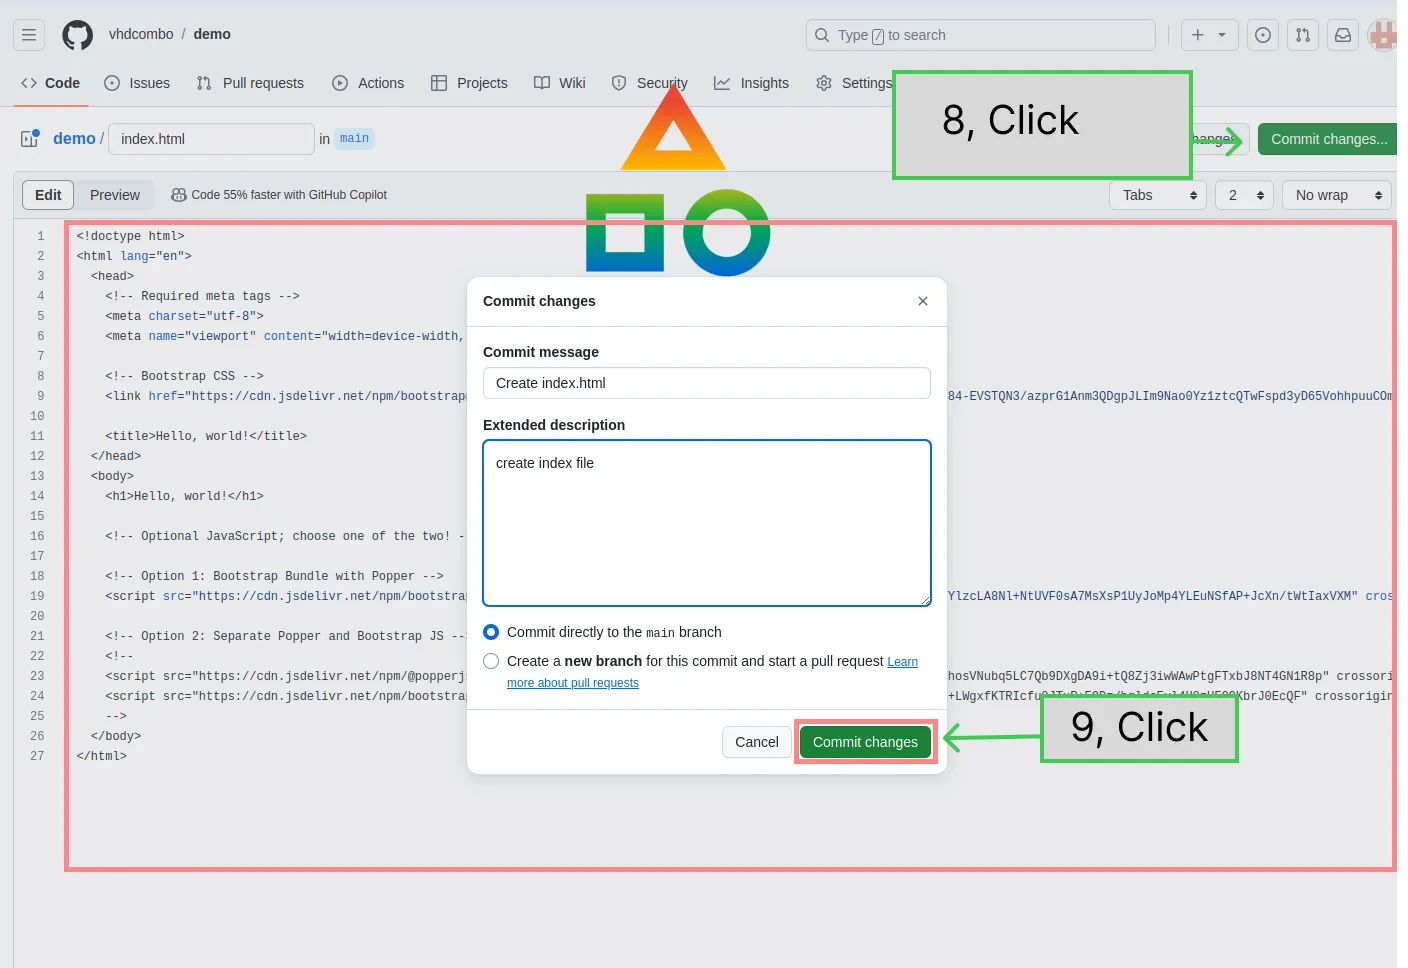Switch to the Preview tab

point(115,195)
